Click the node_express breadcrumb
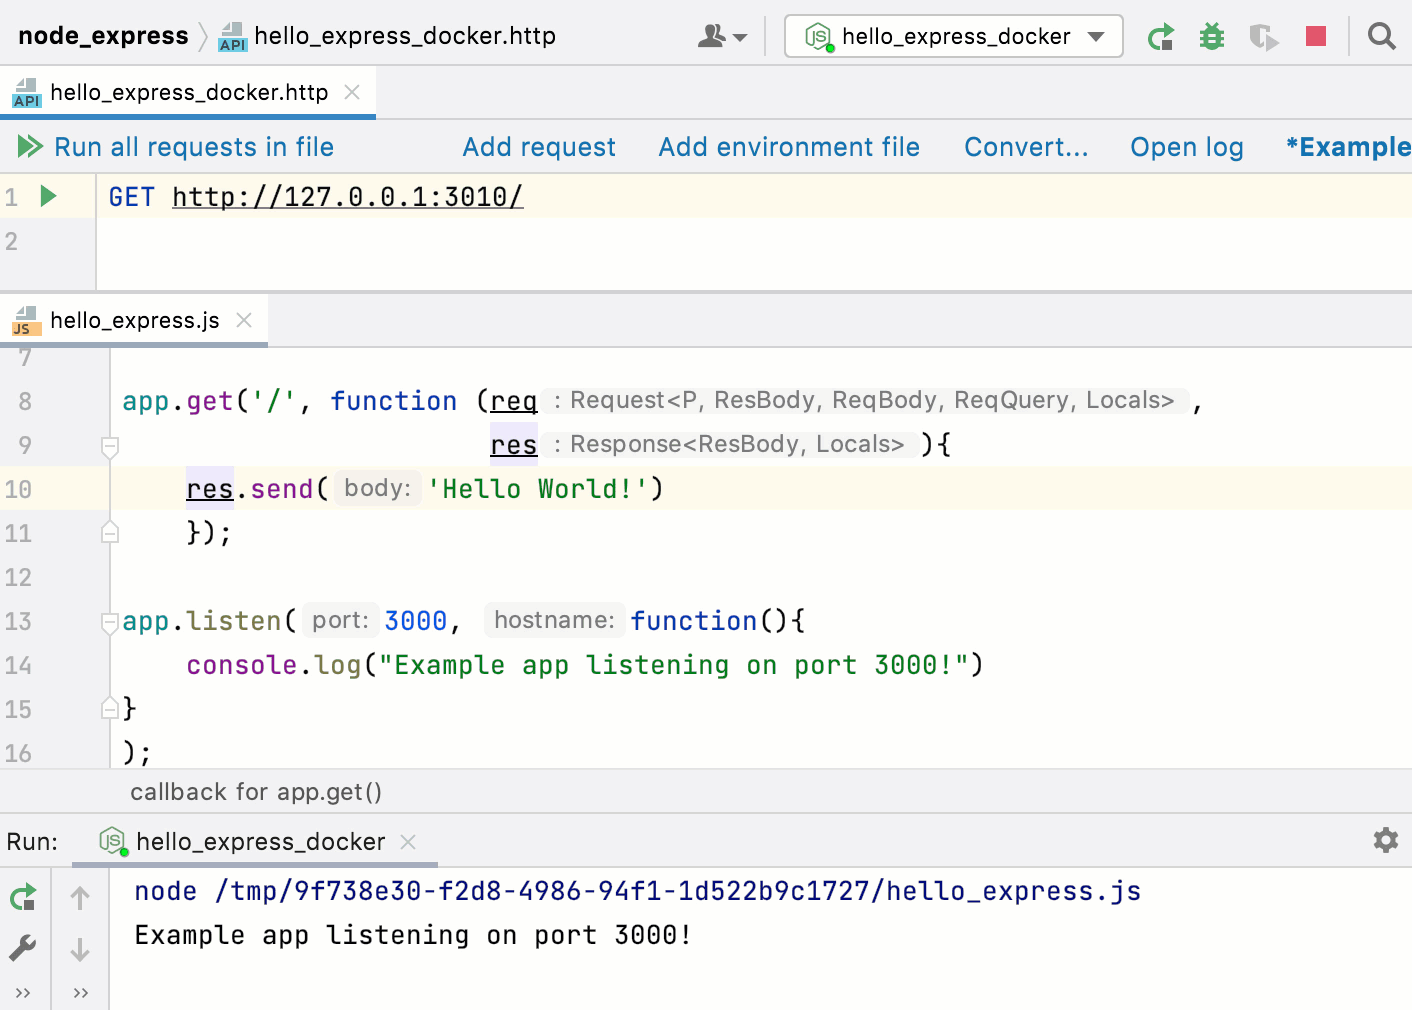The height and width of the screenshot is (1010, 1412). (103, 35)
